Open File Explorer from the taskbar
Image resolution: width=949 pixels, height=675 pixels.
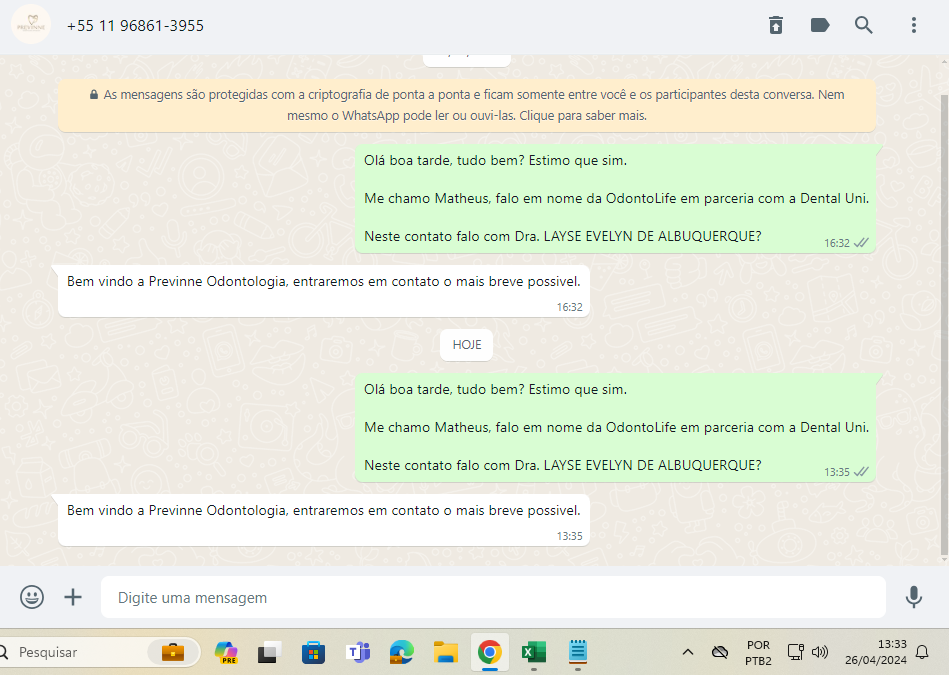point(445,652)
